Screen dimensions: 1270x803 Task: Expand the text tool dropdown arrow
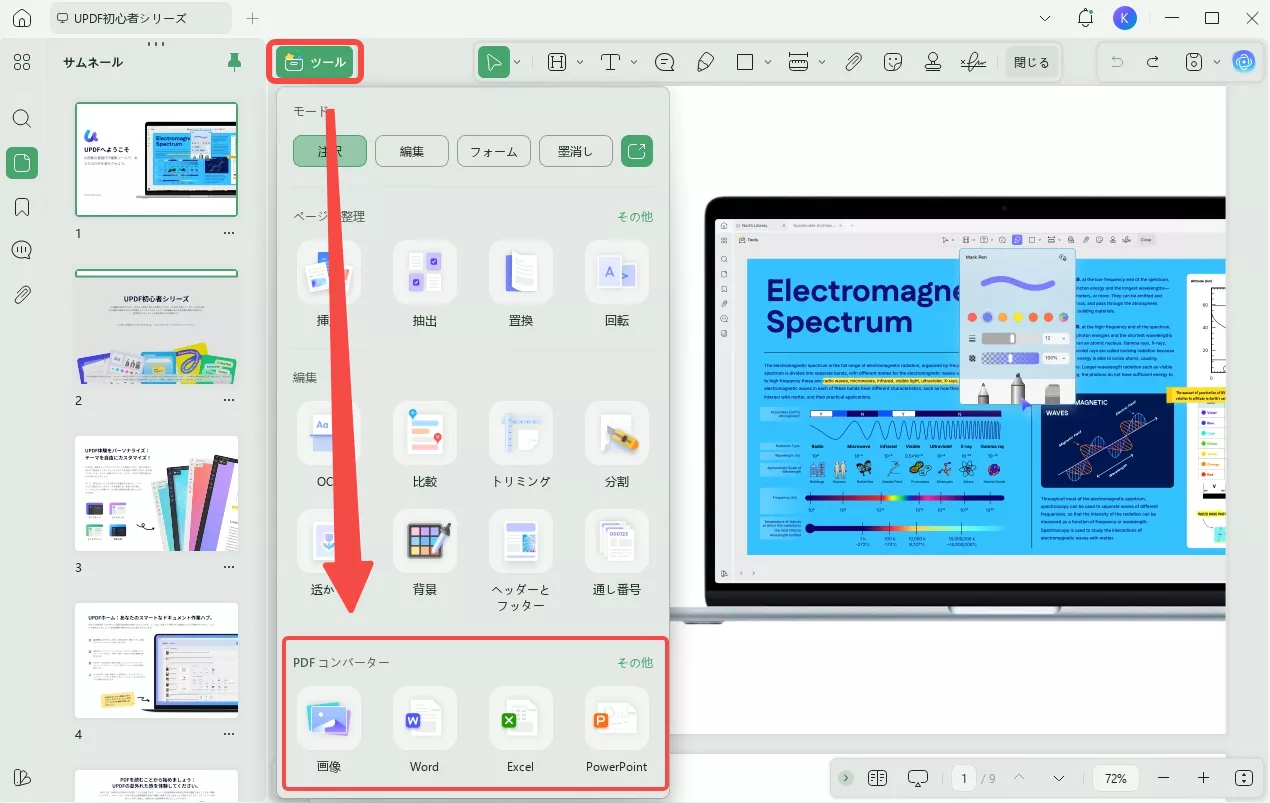coord(634,62)
